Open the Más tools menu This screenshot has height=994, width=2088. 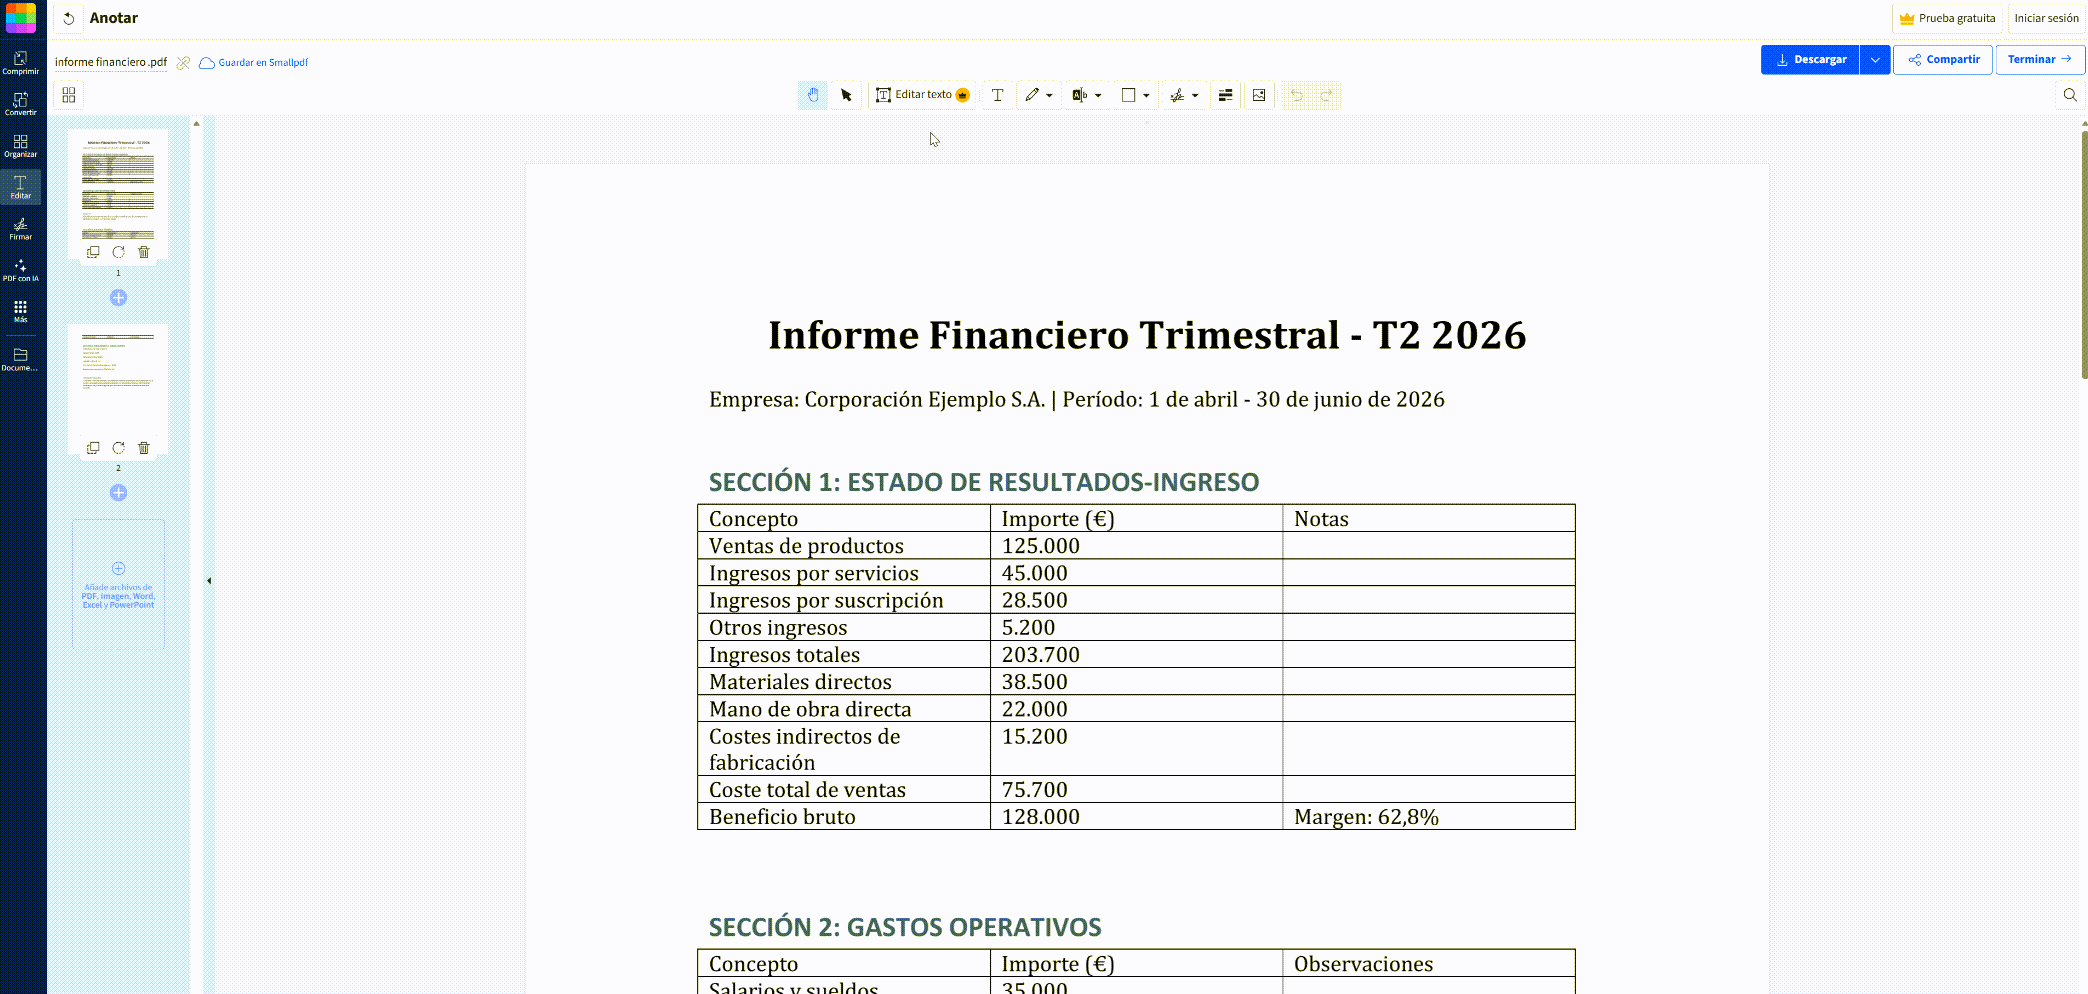coord(20,311)
